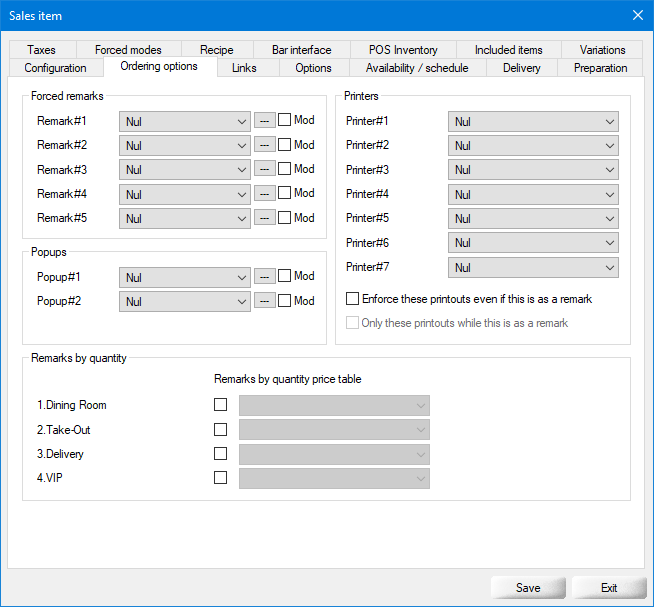Close the Sales item dialog
Image resolution: width=654 pixels, height=607 pixels.
(638, 14)
